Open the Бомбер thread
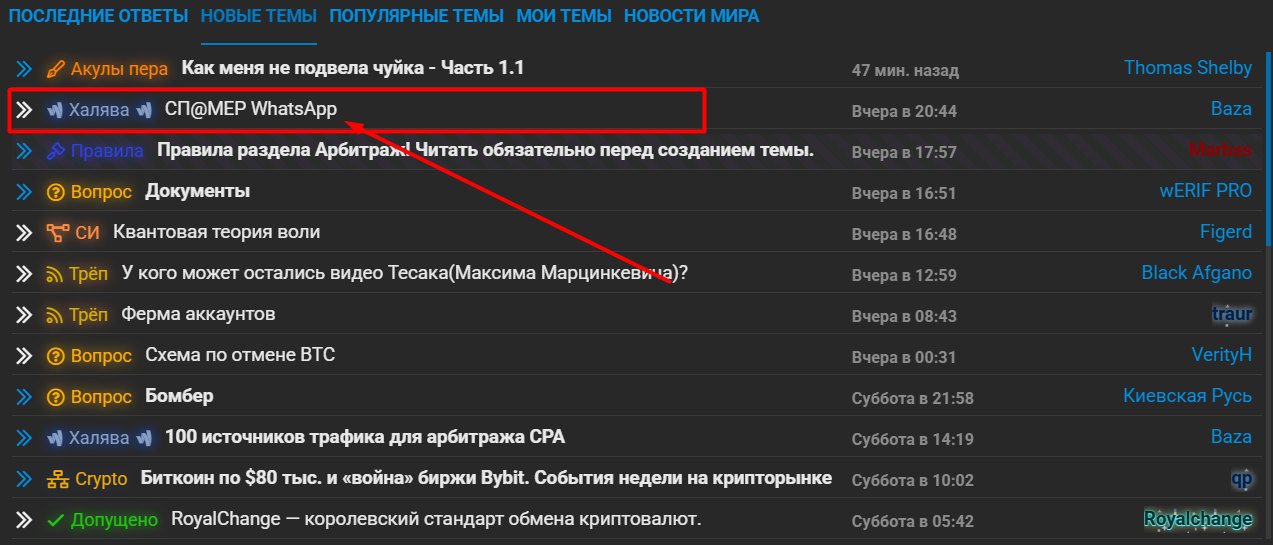The height and width of the screenshot is (545, 1273). click(x=180, y=396)
